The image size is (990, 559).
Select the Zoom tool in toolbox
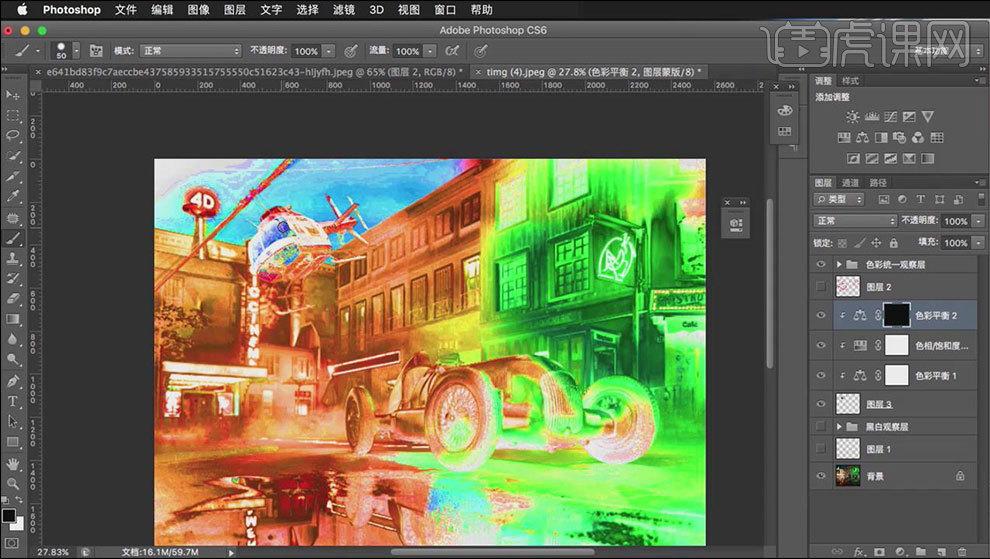(12, 484)
